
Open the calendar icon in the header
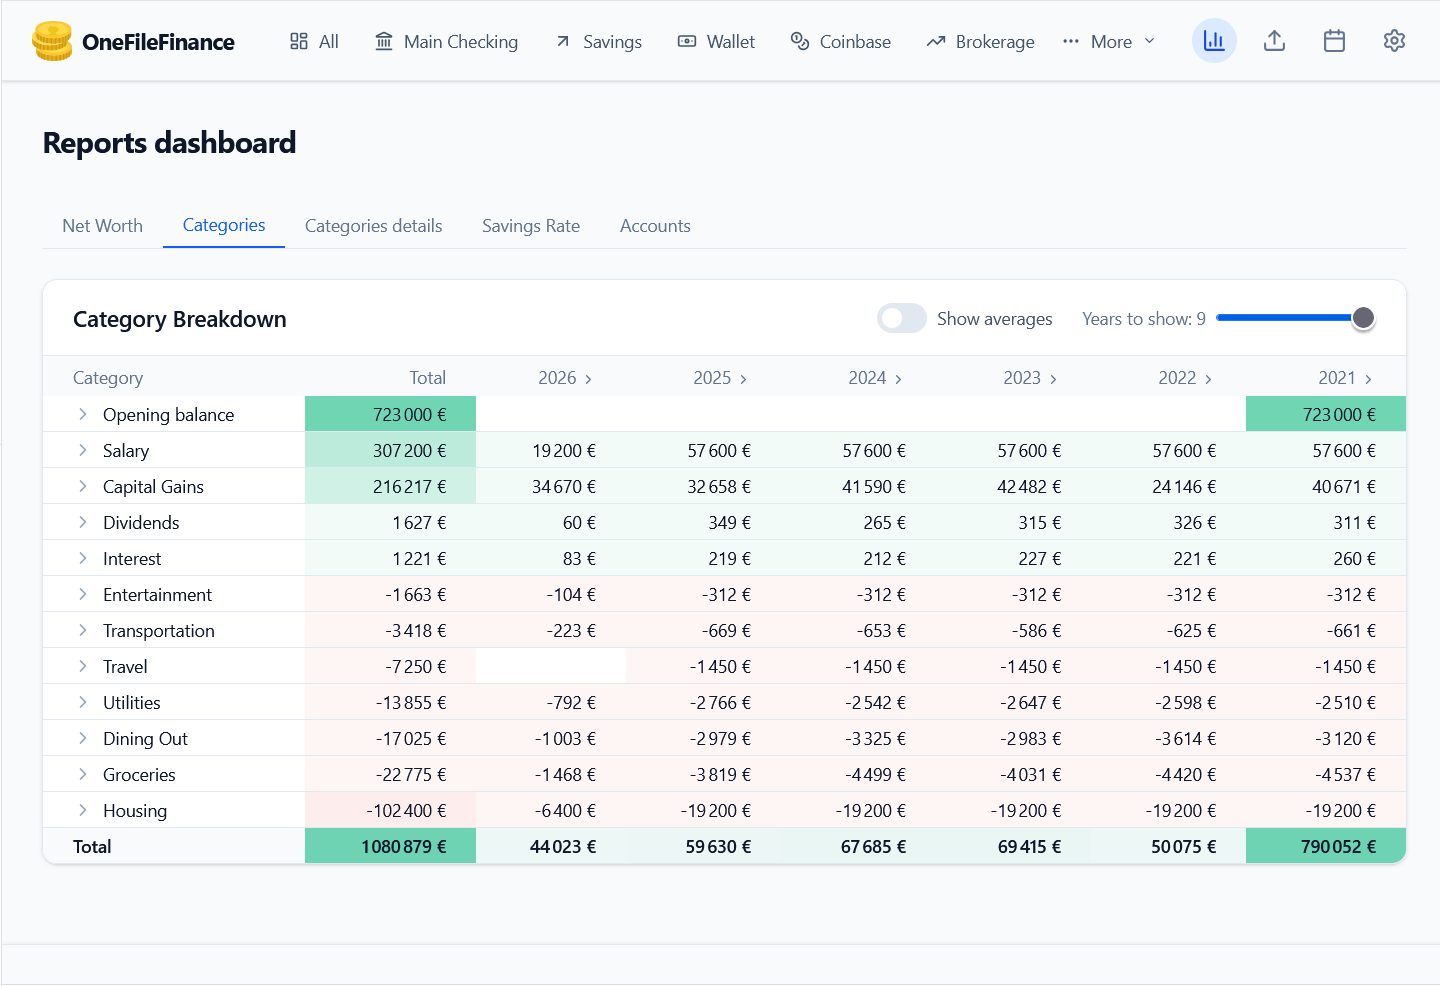pyautogui.click(x=1334, y=40)
